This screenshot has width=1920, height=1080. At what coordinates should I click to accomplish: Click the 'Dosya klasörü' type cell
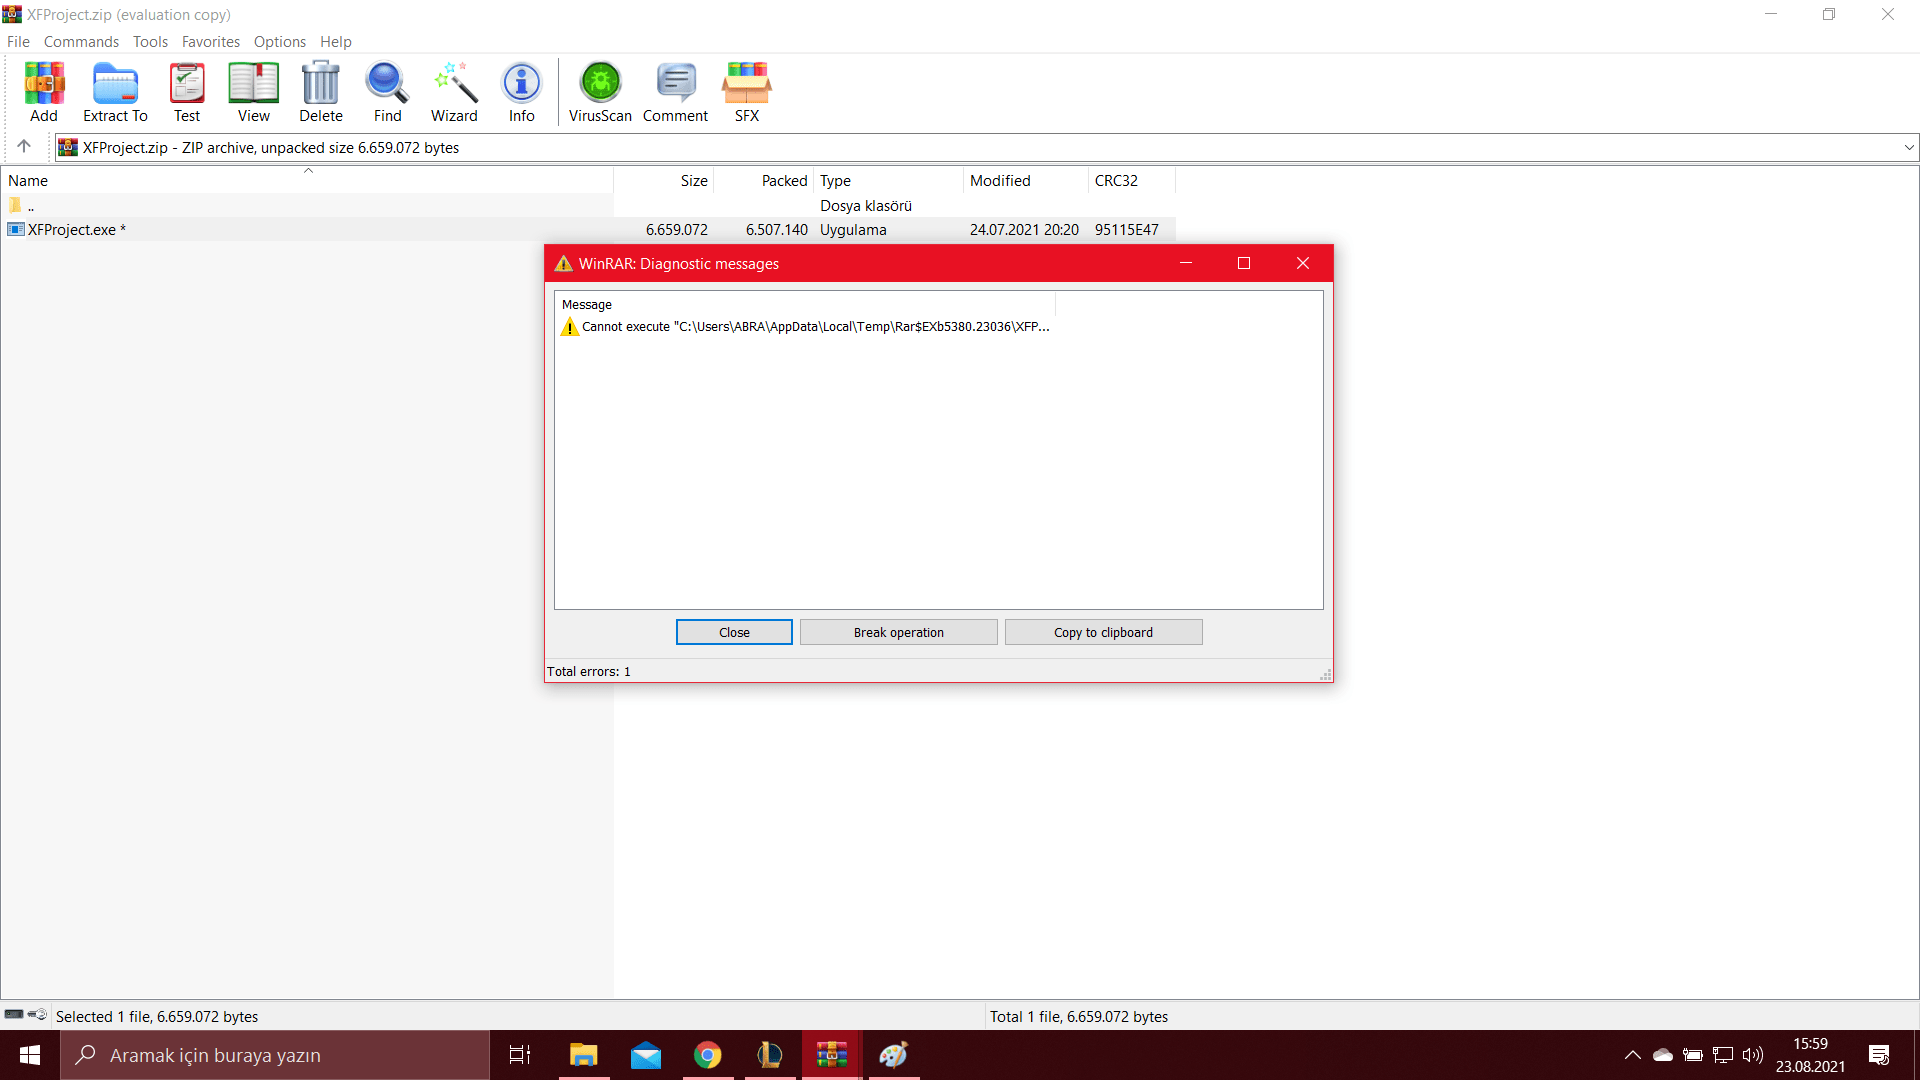click(866, 206)
